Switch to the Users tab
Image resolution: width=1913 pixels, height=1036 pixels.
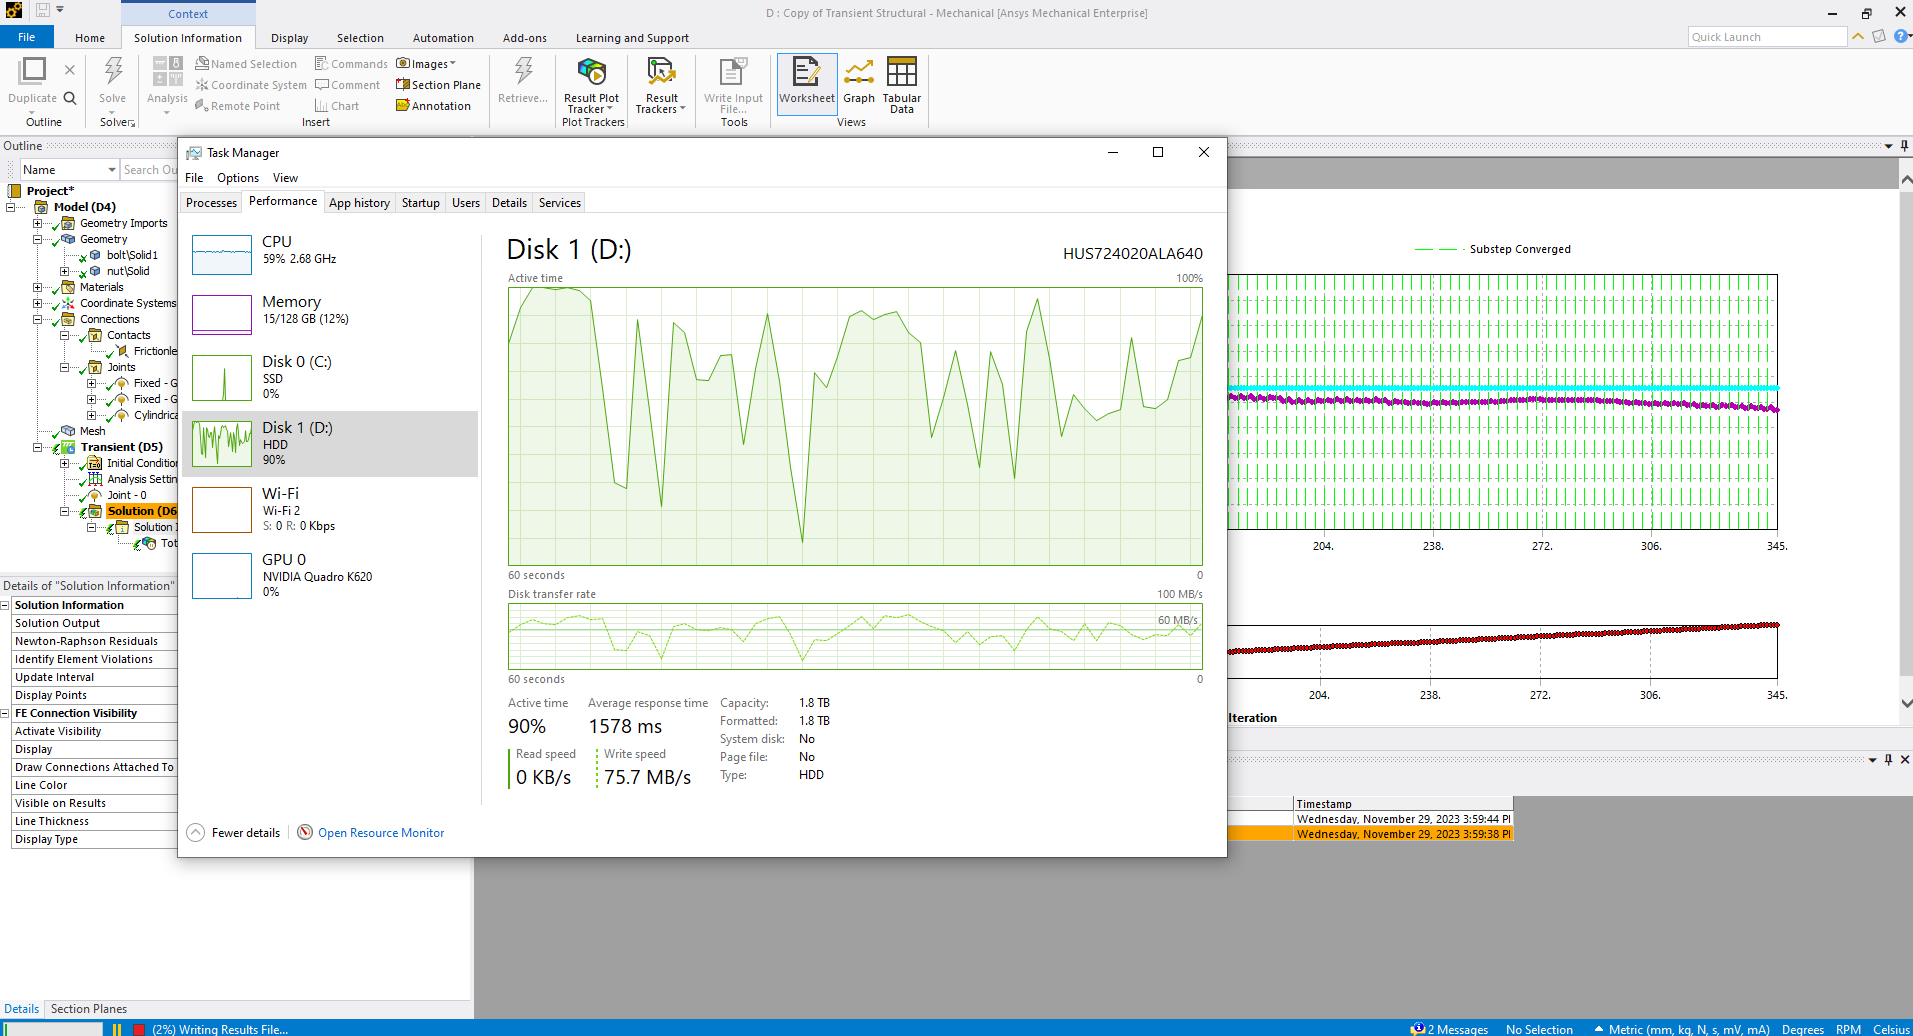466,203
